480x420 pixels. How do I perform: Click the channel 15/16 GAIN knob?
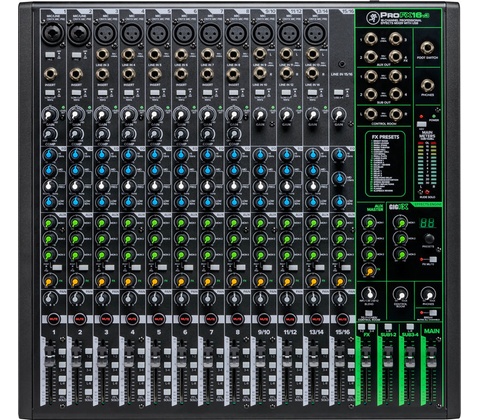click(338, 115)
